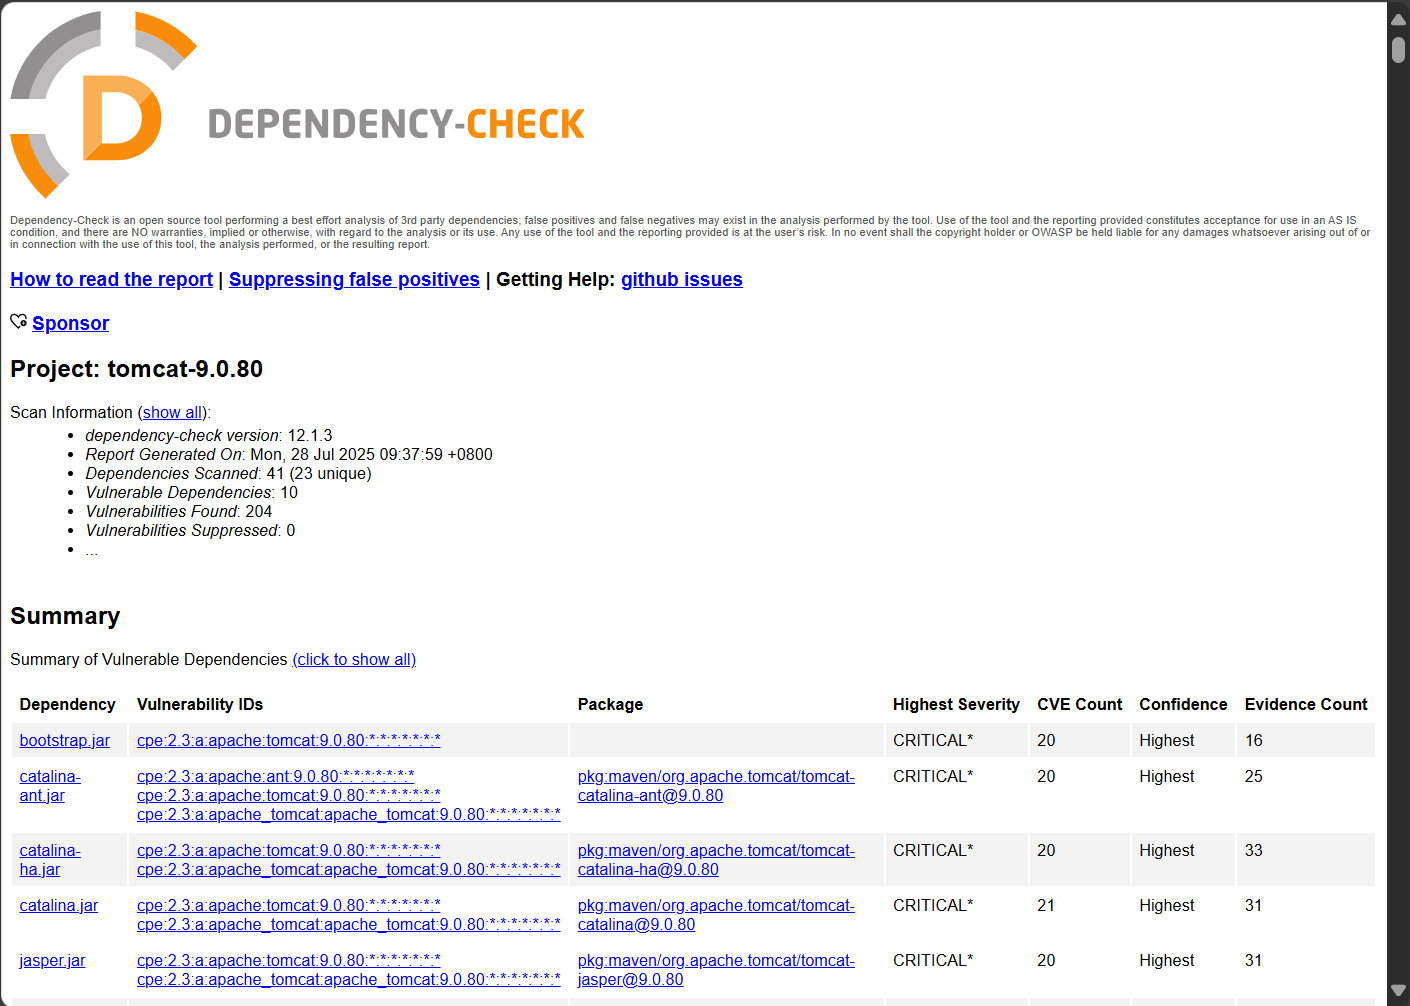Sort table by Confidence header
The image size is (1410, 1006).
(1183, 704)
